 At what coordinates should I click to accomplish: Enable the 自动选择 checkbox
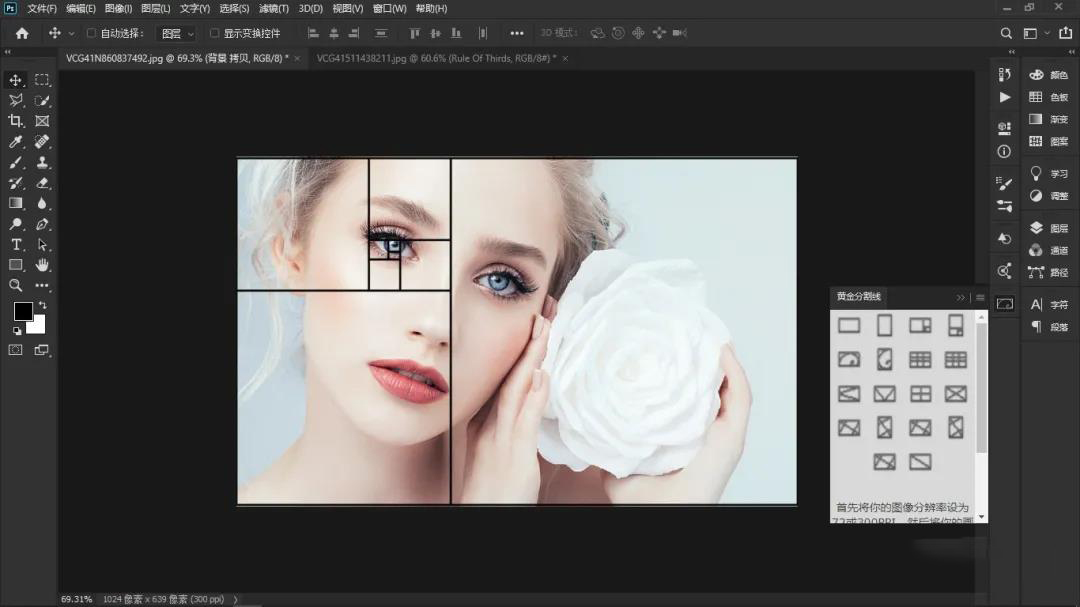coord(91,33)
